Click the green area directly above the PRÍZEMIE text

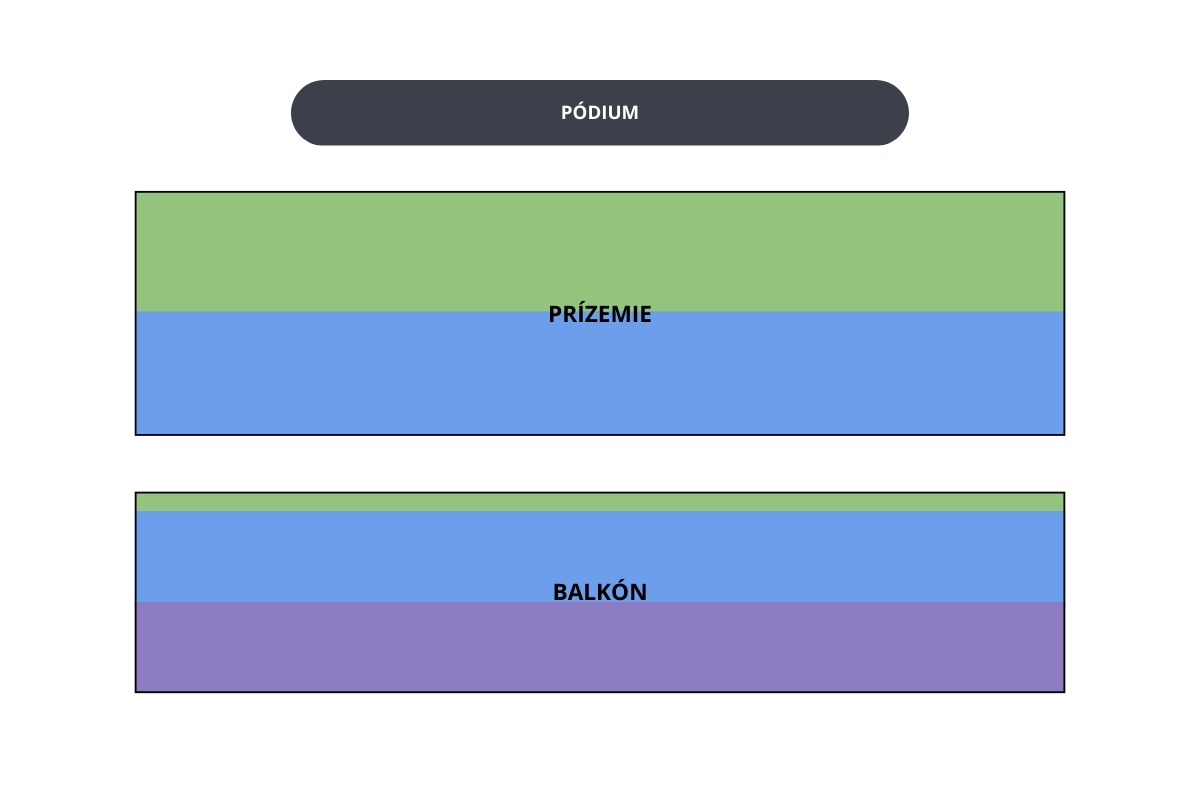coord(600,250)
